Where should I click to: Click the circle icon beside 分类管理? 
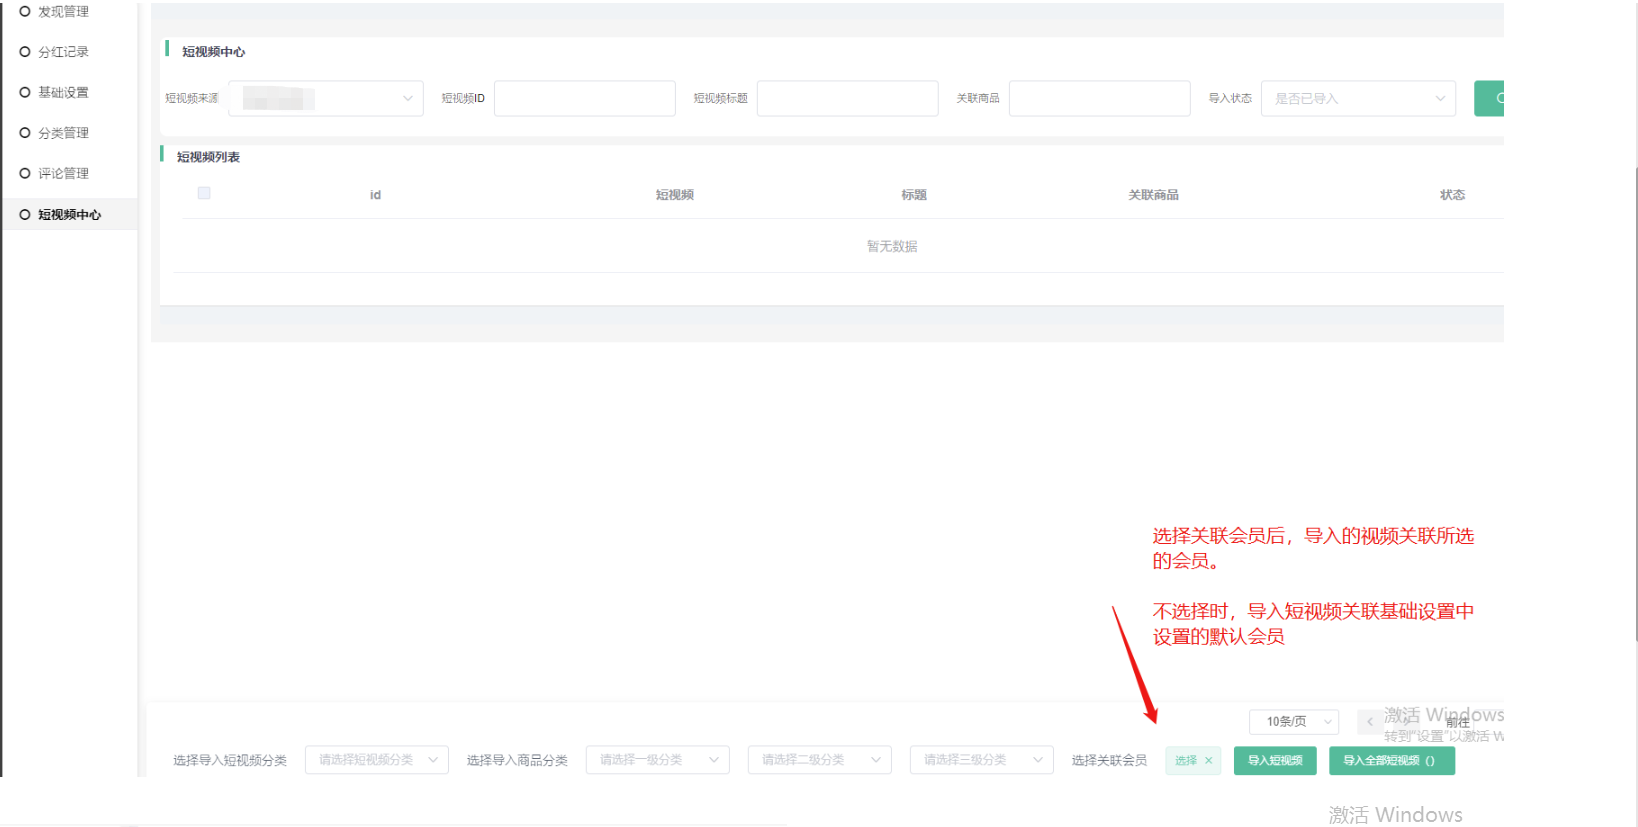click(x=25, y=132)
